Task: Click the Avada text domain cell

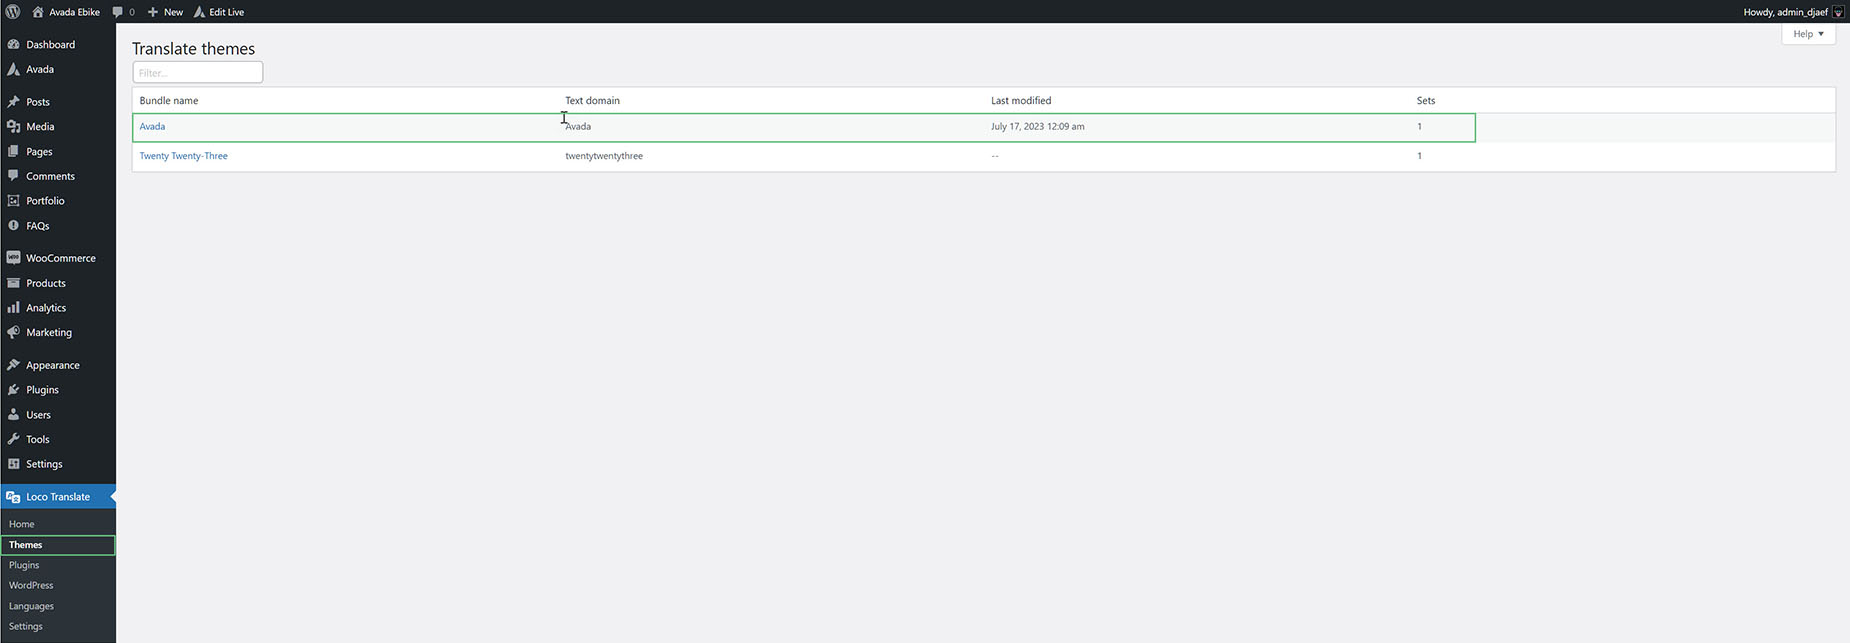Action: [x=578, y=126]
